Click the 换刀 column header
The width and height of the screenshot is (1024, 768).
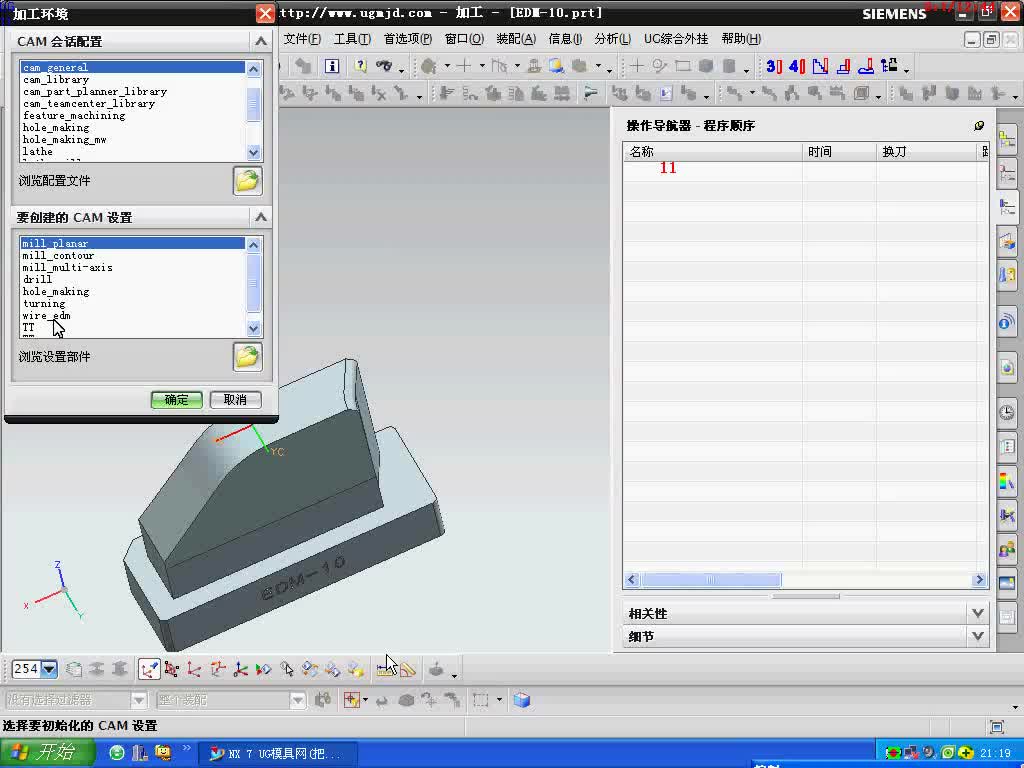coord(926,152)
